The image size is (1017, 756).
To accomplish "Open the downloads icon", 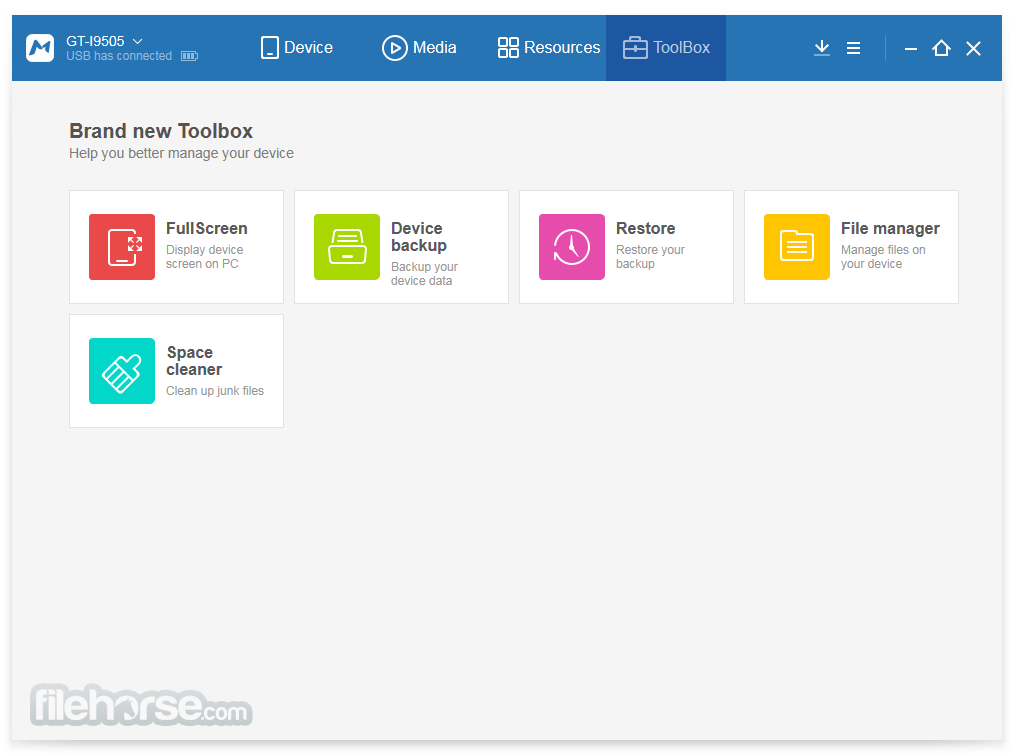I will (822, 48).
